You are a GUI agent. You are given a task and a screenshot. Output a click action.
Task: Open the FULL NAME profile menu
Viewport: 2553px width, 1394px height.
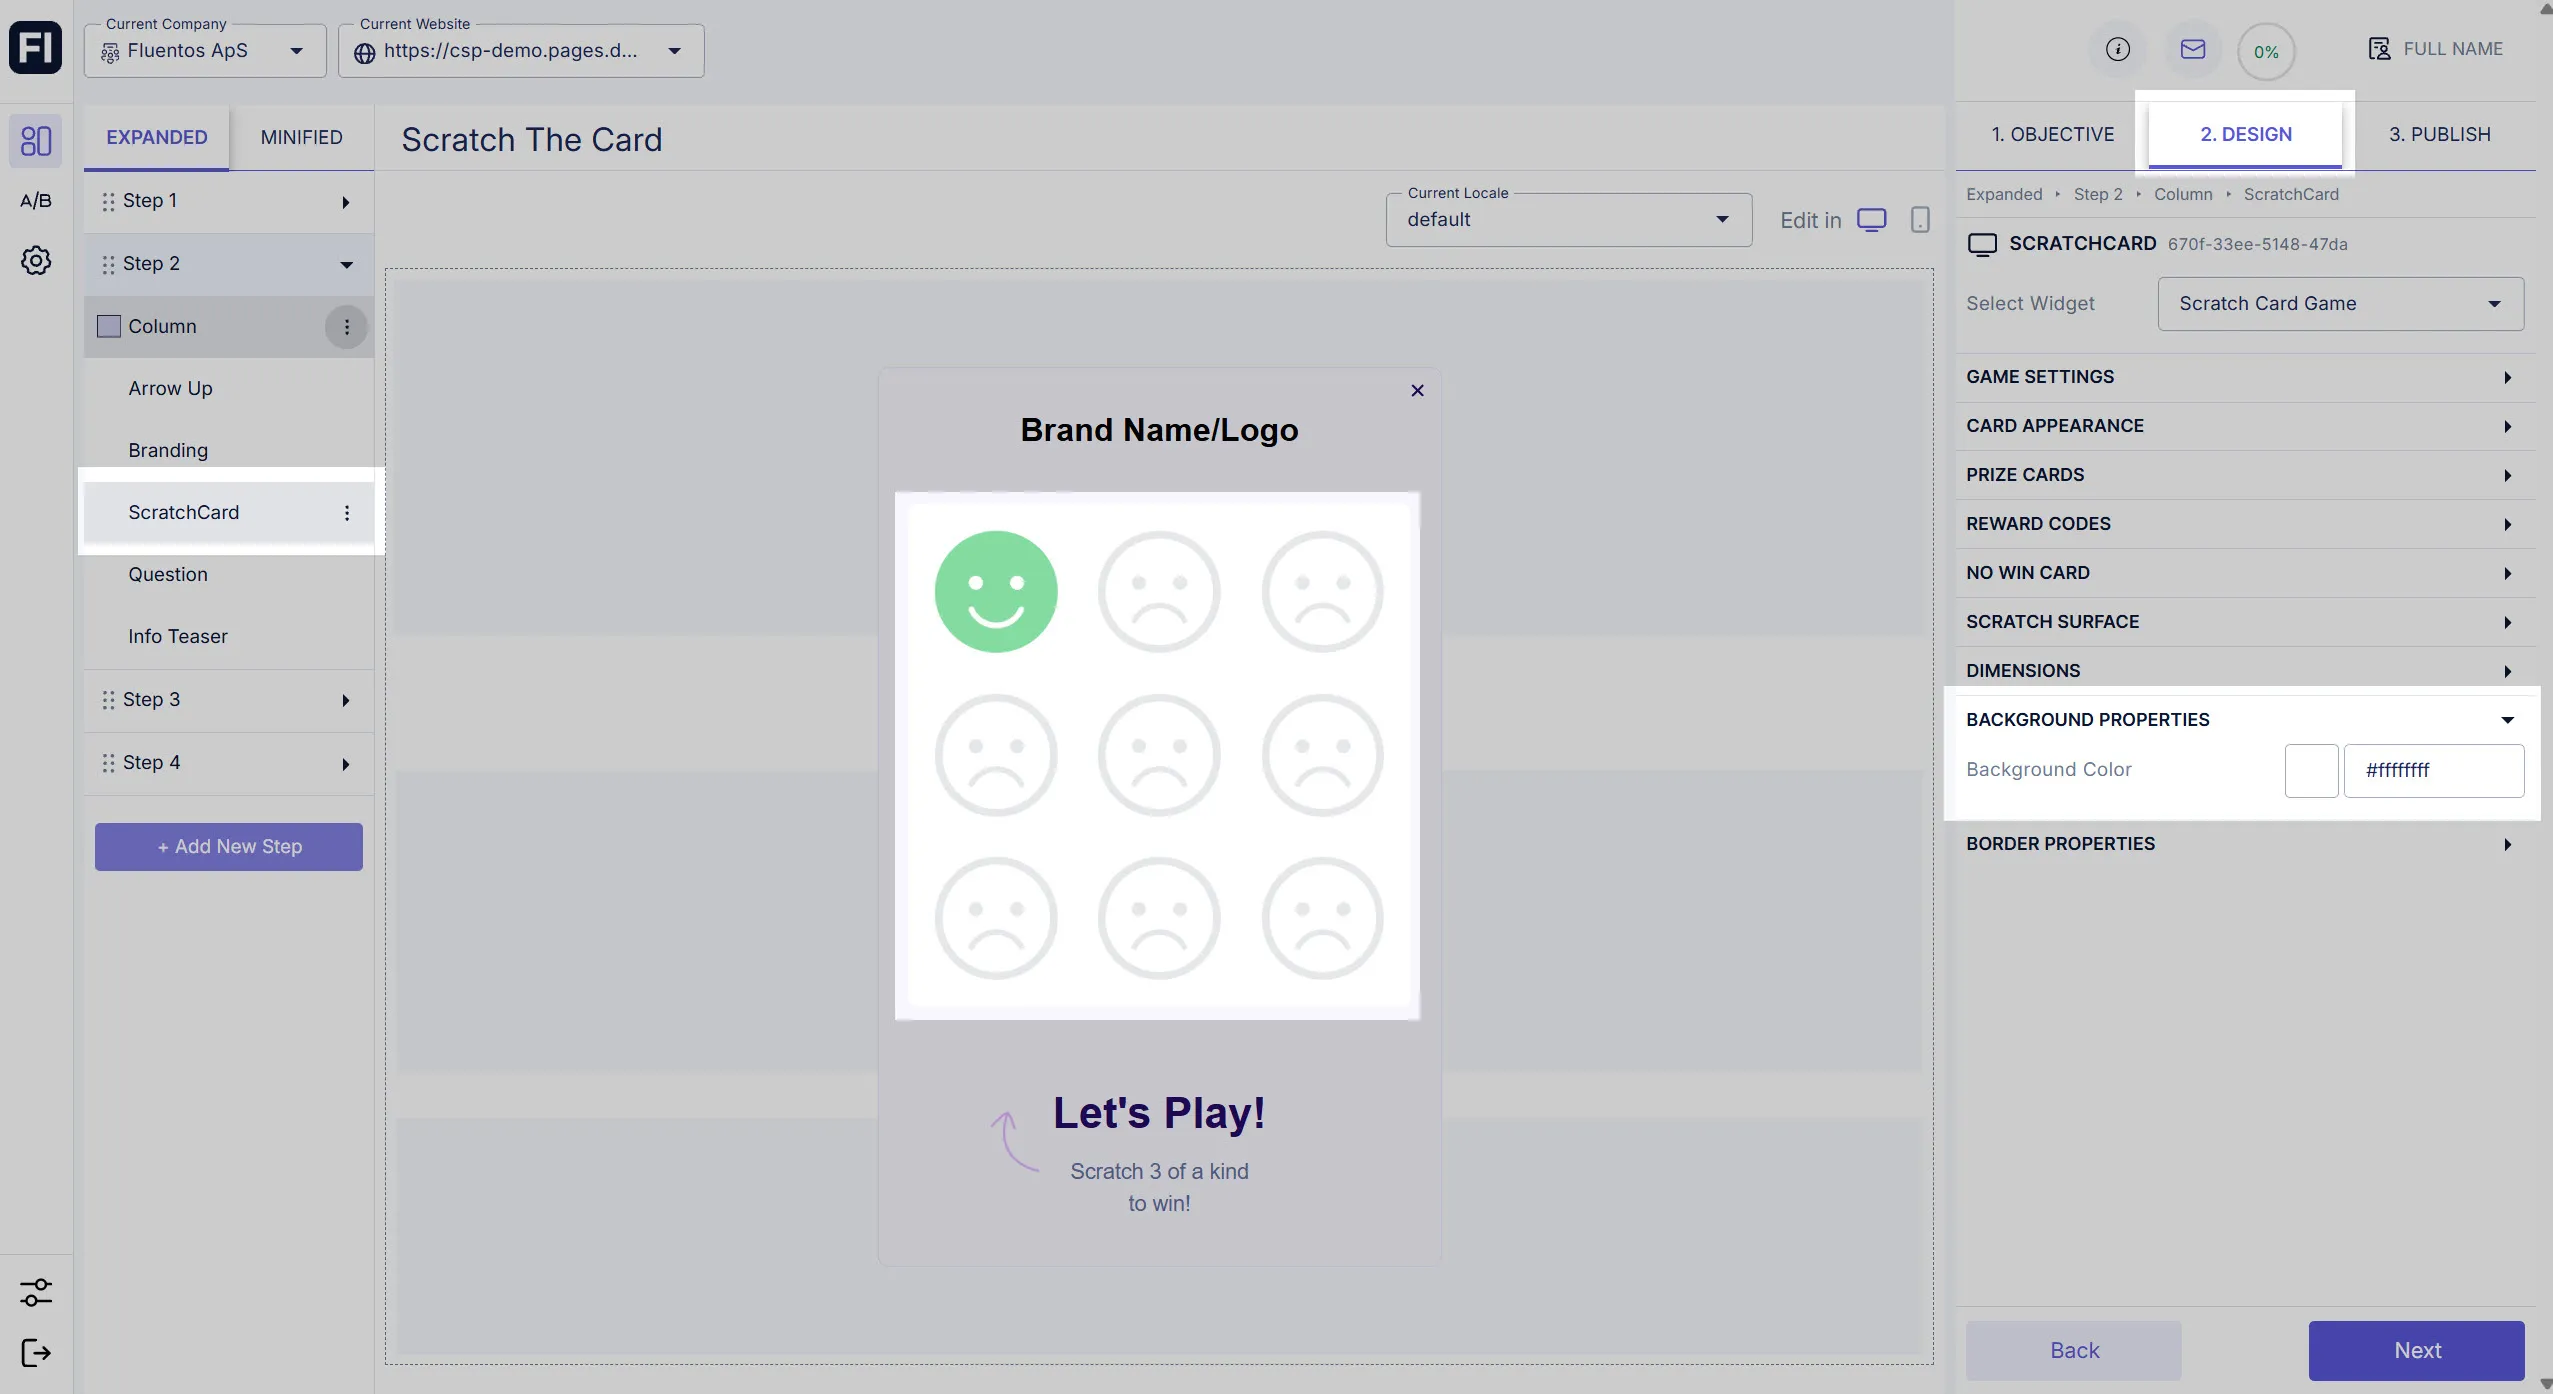click(x=2436, y=49)
